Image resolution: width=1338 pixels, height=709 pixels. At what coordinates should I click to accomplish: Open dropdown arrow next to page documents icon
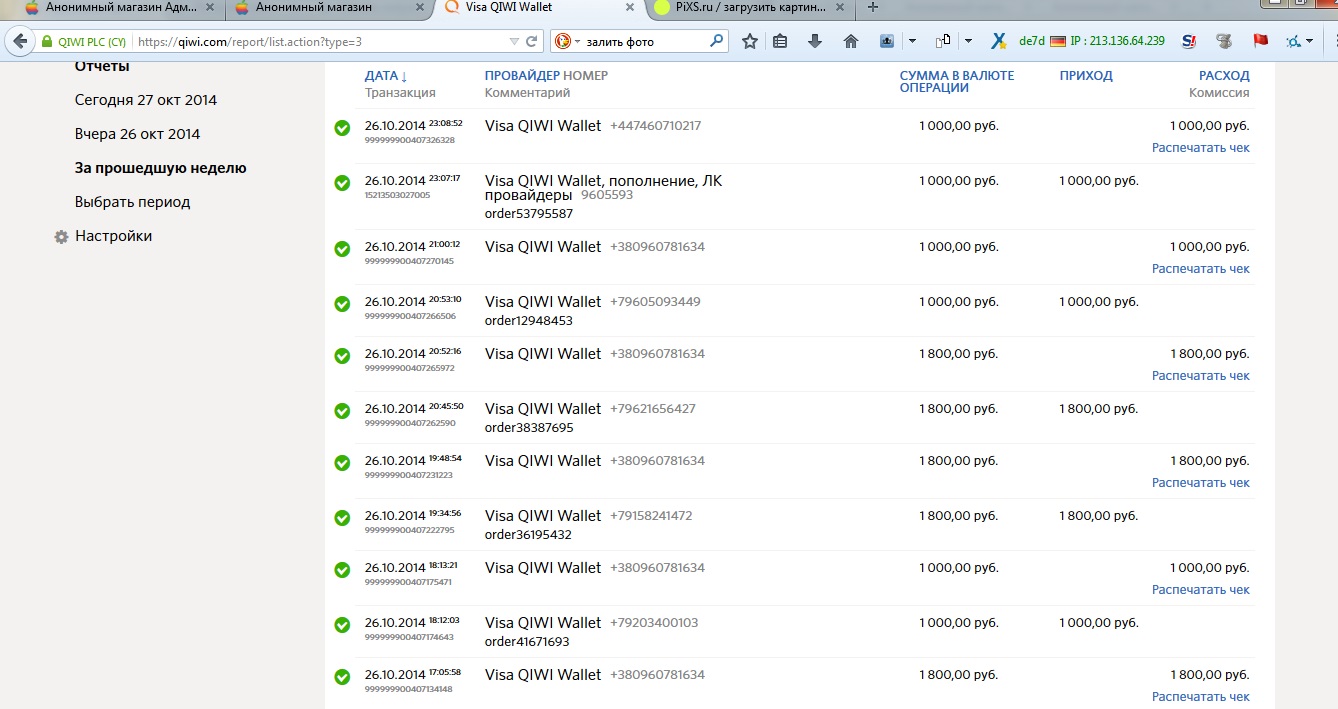(x=968, y=42)
